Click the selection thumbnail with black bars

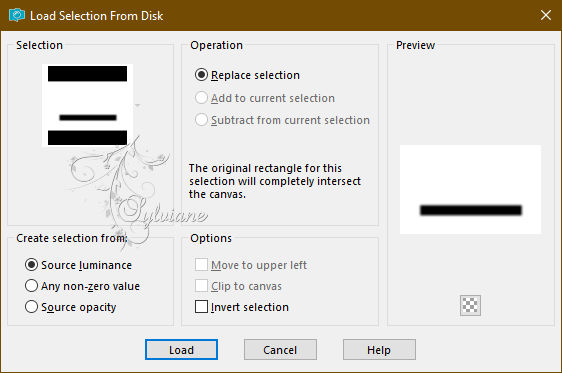pyautogui.click(x=87, y=105)
